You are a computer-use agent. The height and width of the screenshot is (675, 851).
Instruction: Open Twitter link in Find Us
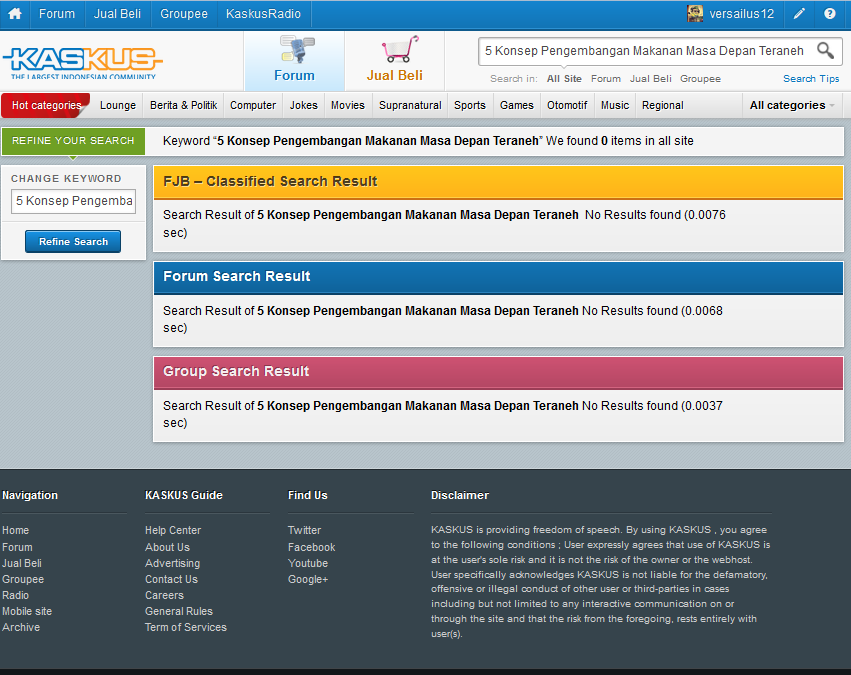(304, 530)
